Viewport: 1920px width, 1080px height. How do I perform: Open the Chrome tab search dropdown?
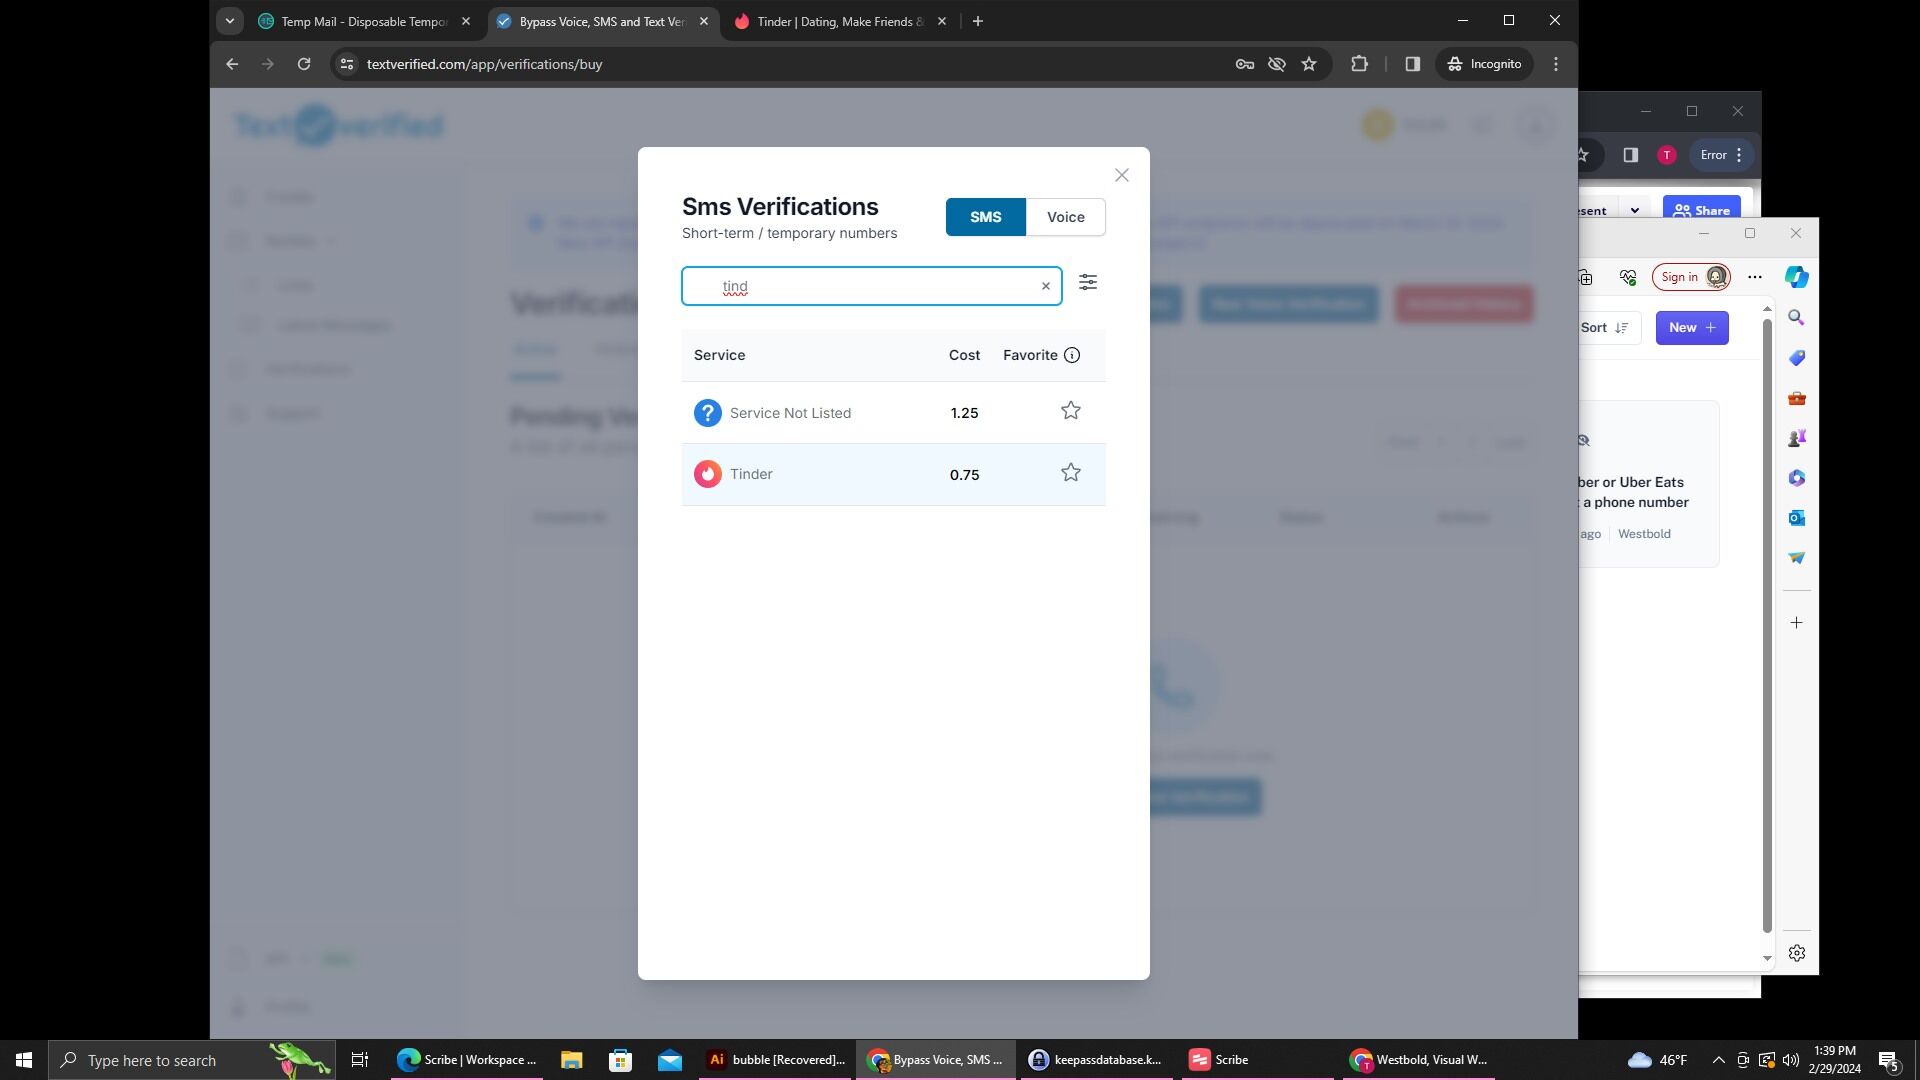tap(229, 21)
